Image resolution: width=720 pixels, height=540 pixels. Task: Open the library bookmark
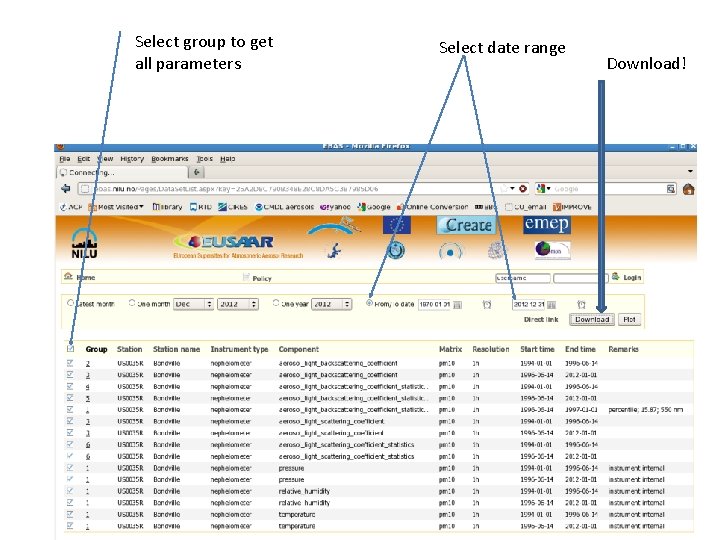167,207
